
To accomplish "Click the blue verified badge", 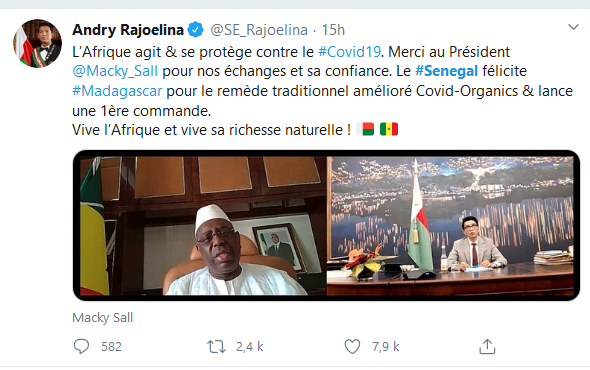I will pyautogui.click(x=195, y=29).
